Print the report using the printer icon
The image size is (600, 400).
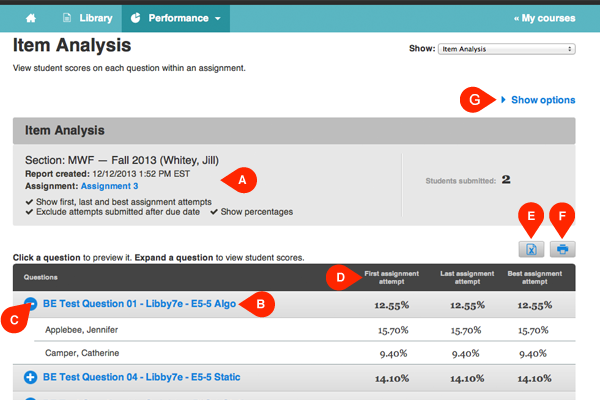click(562, 249)
